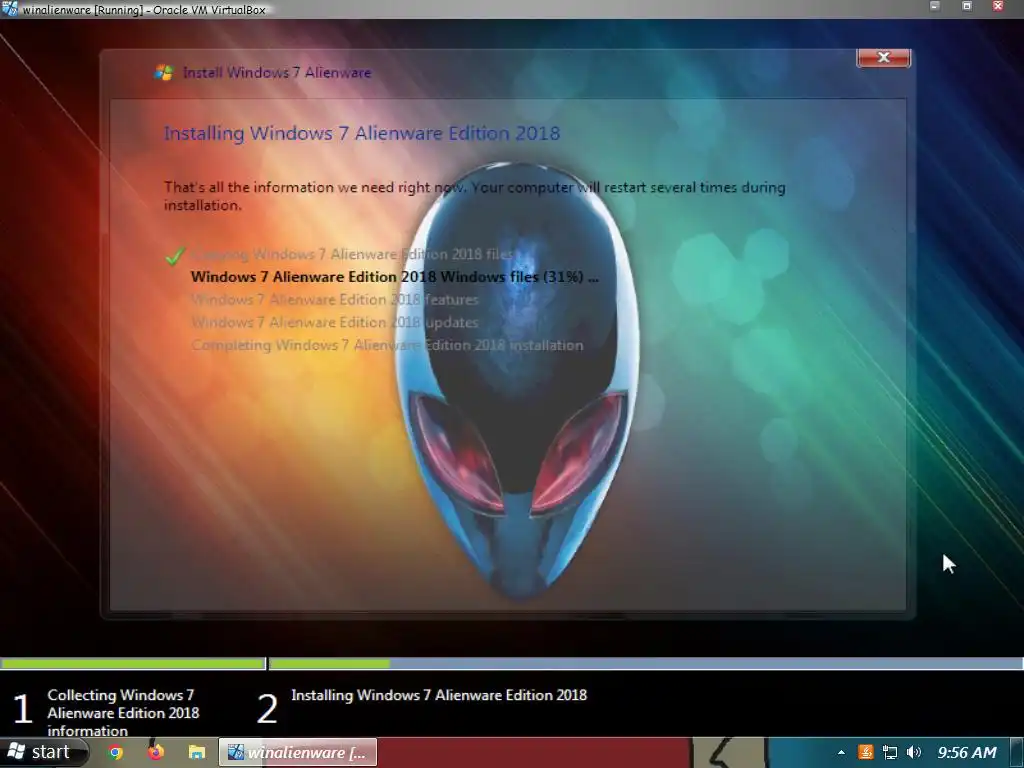
Task: Click the 'features' installation step text
Action: (x=334, y=300)
